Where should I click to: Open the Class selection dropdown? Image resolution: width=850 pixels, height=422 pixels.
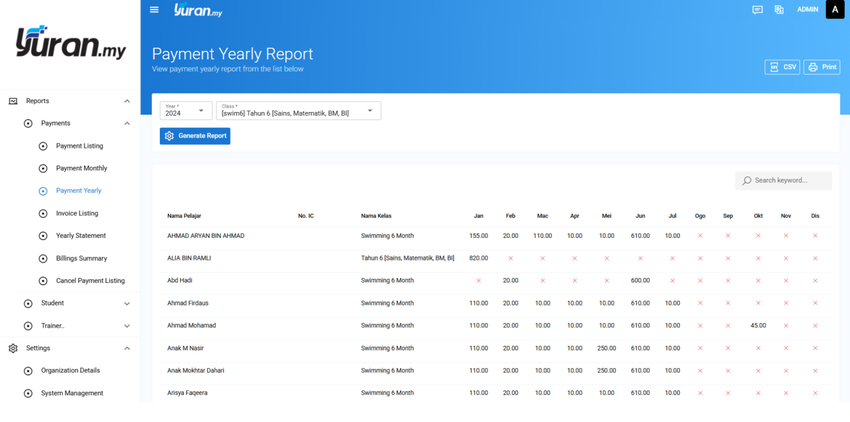point(299,111)
